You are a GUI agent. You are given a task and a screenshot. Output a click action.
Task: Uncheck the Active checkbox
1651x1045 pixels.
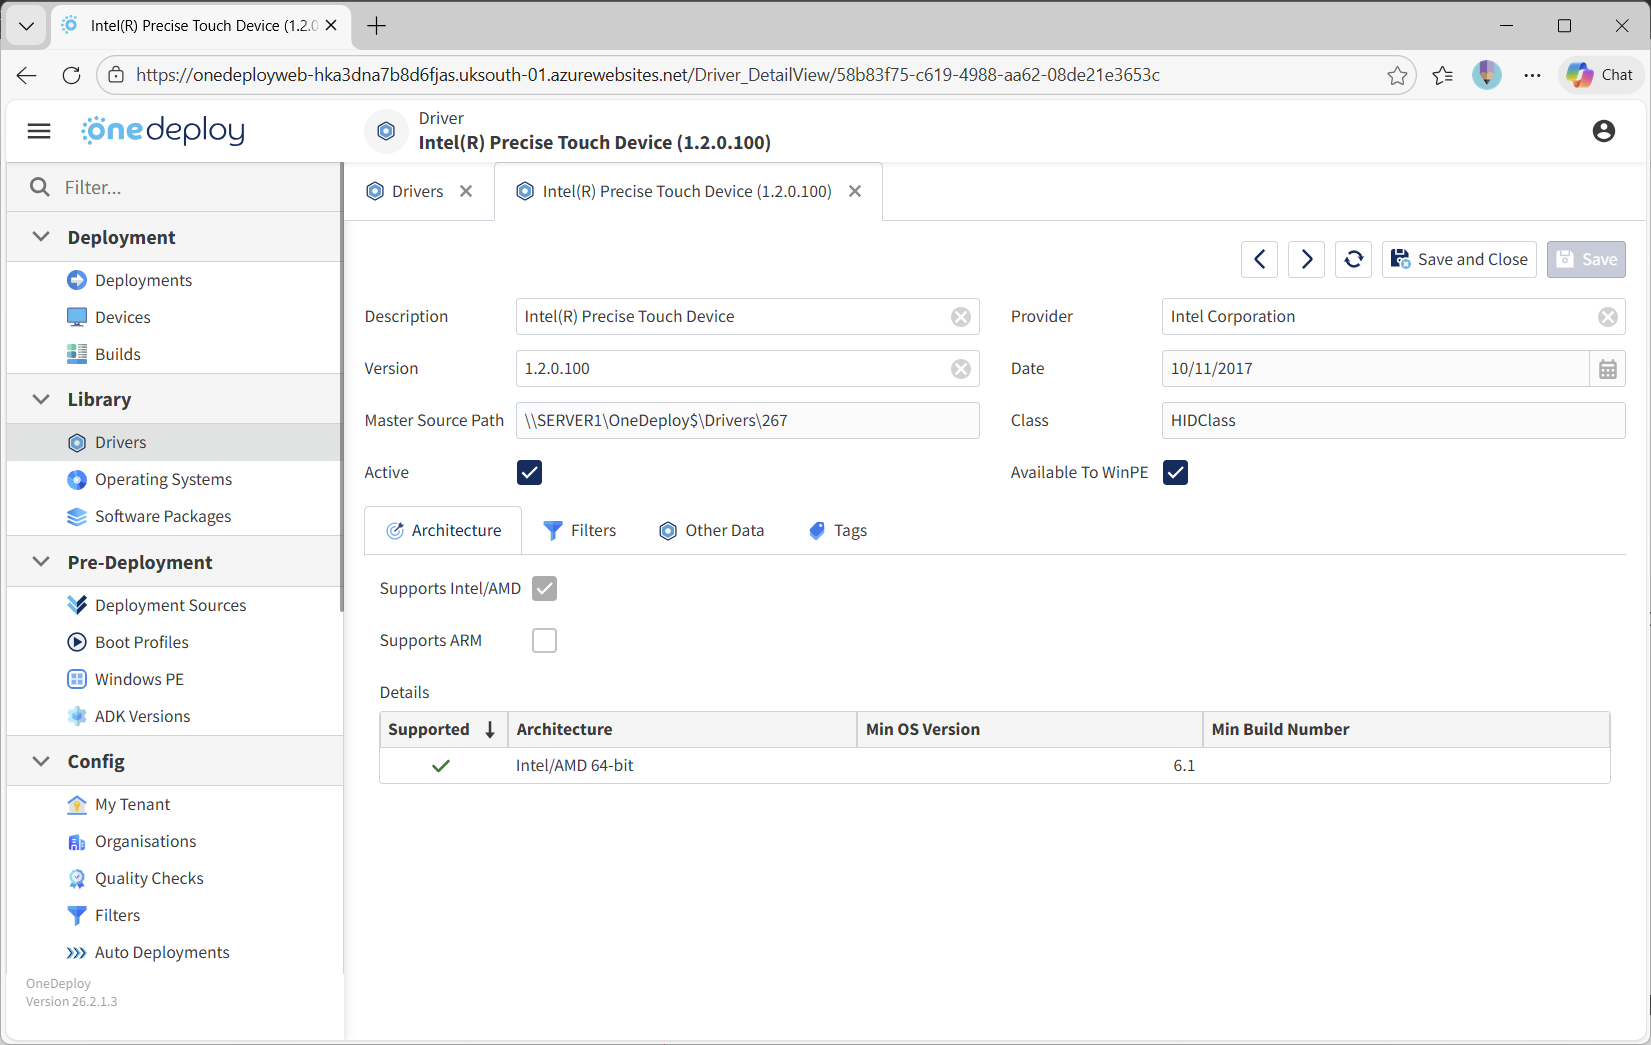point(529,473)
